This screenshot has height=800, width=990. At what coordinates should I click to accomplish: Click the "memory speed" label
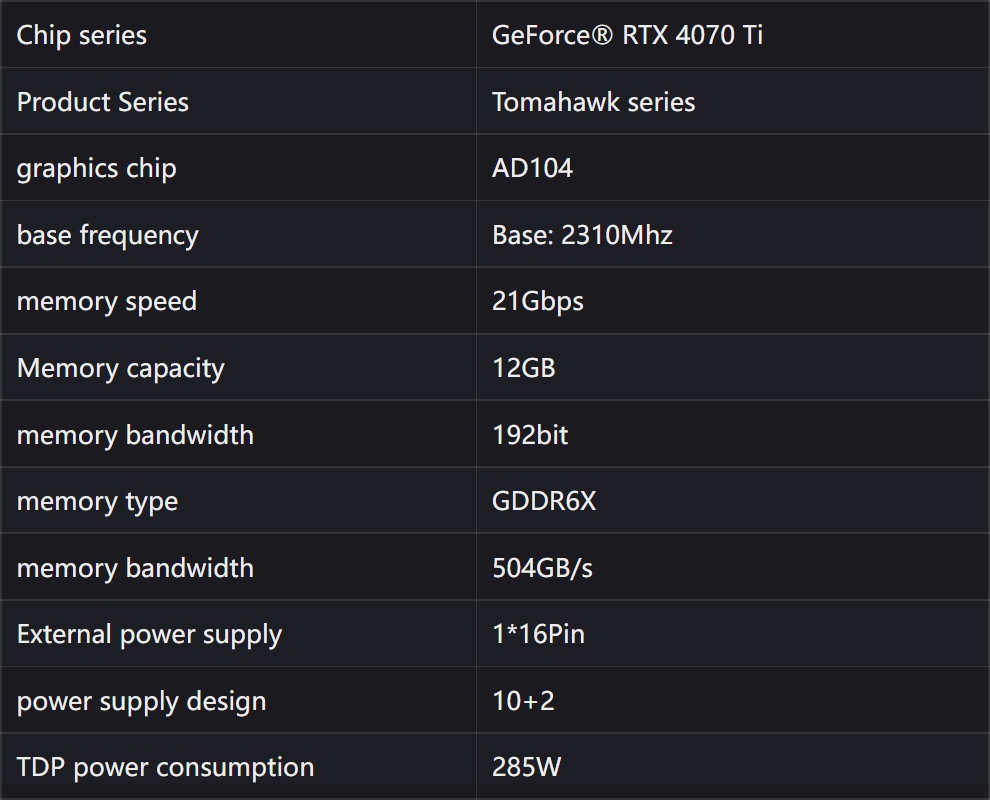[107, 301]
